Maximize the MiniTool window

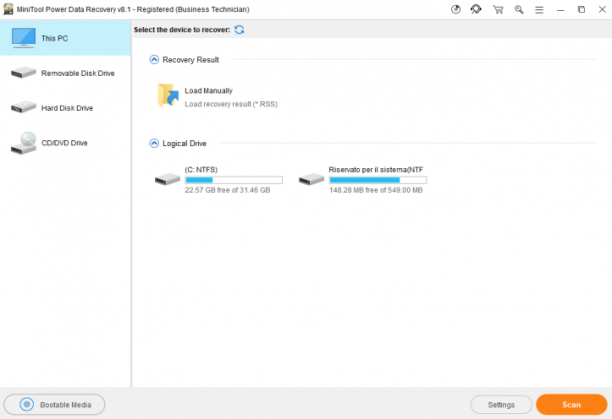coord(581,9)
